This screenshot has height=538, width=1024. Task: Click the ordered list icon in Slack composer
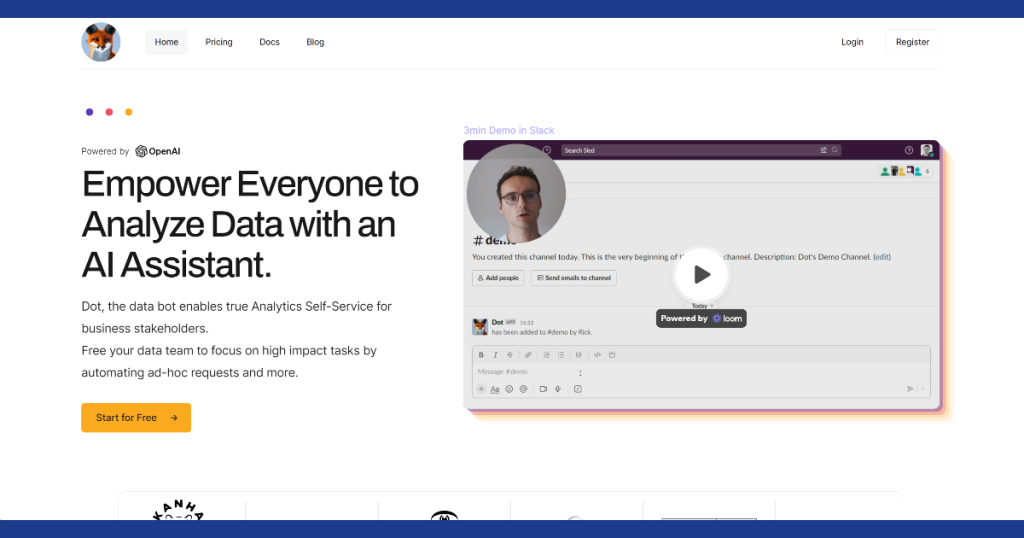(546, 355)
